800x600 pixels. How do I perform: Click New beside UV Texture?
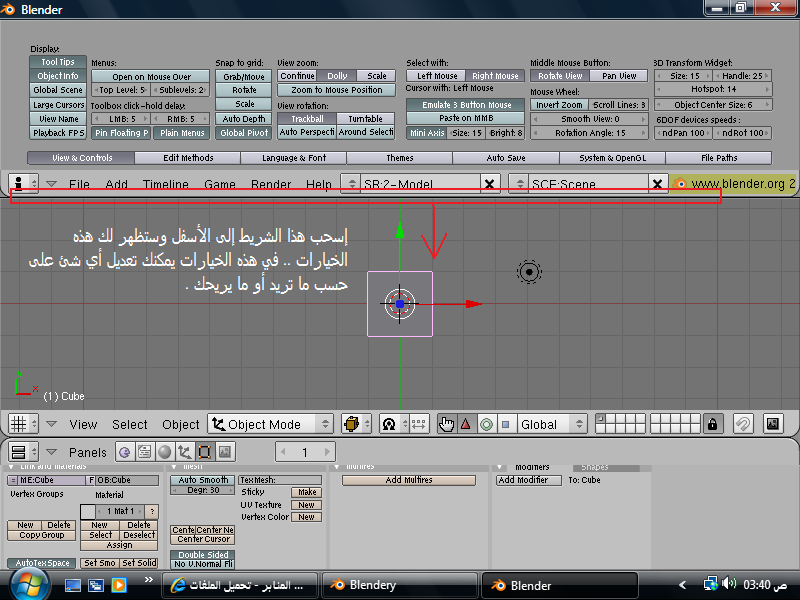click(x=307, y=505)
